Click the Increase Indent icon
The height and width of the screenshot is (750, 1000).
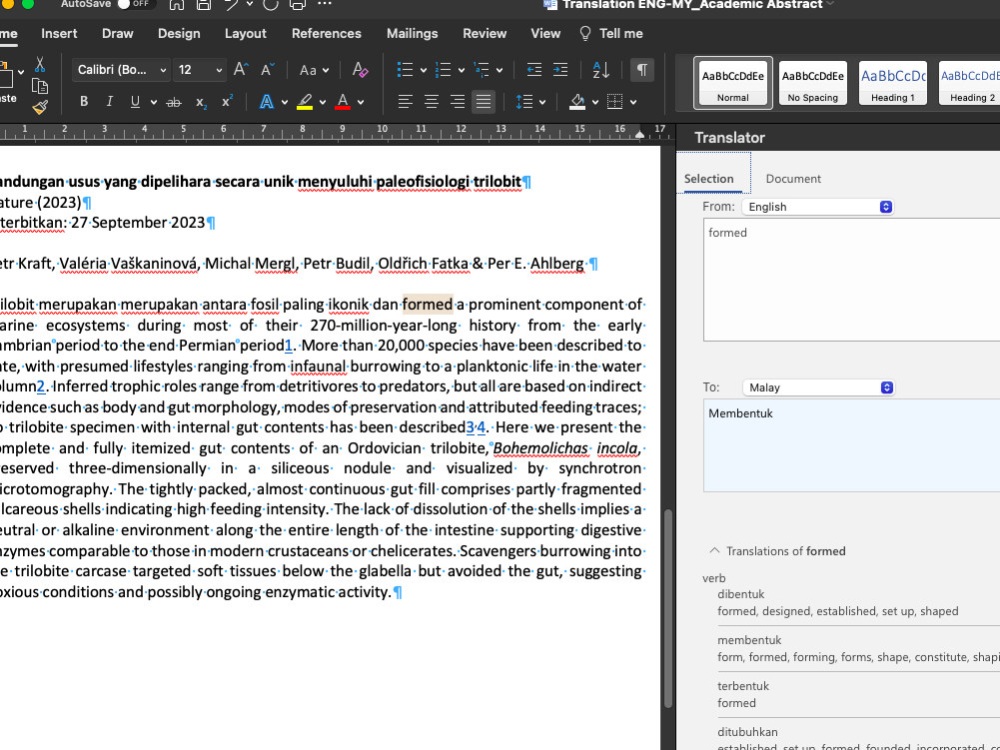(x=561, y=70)
